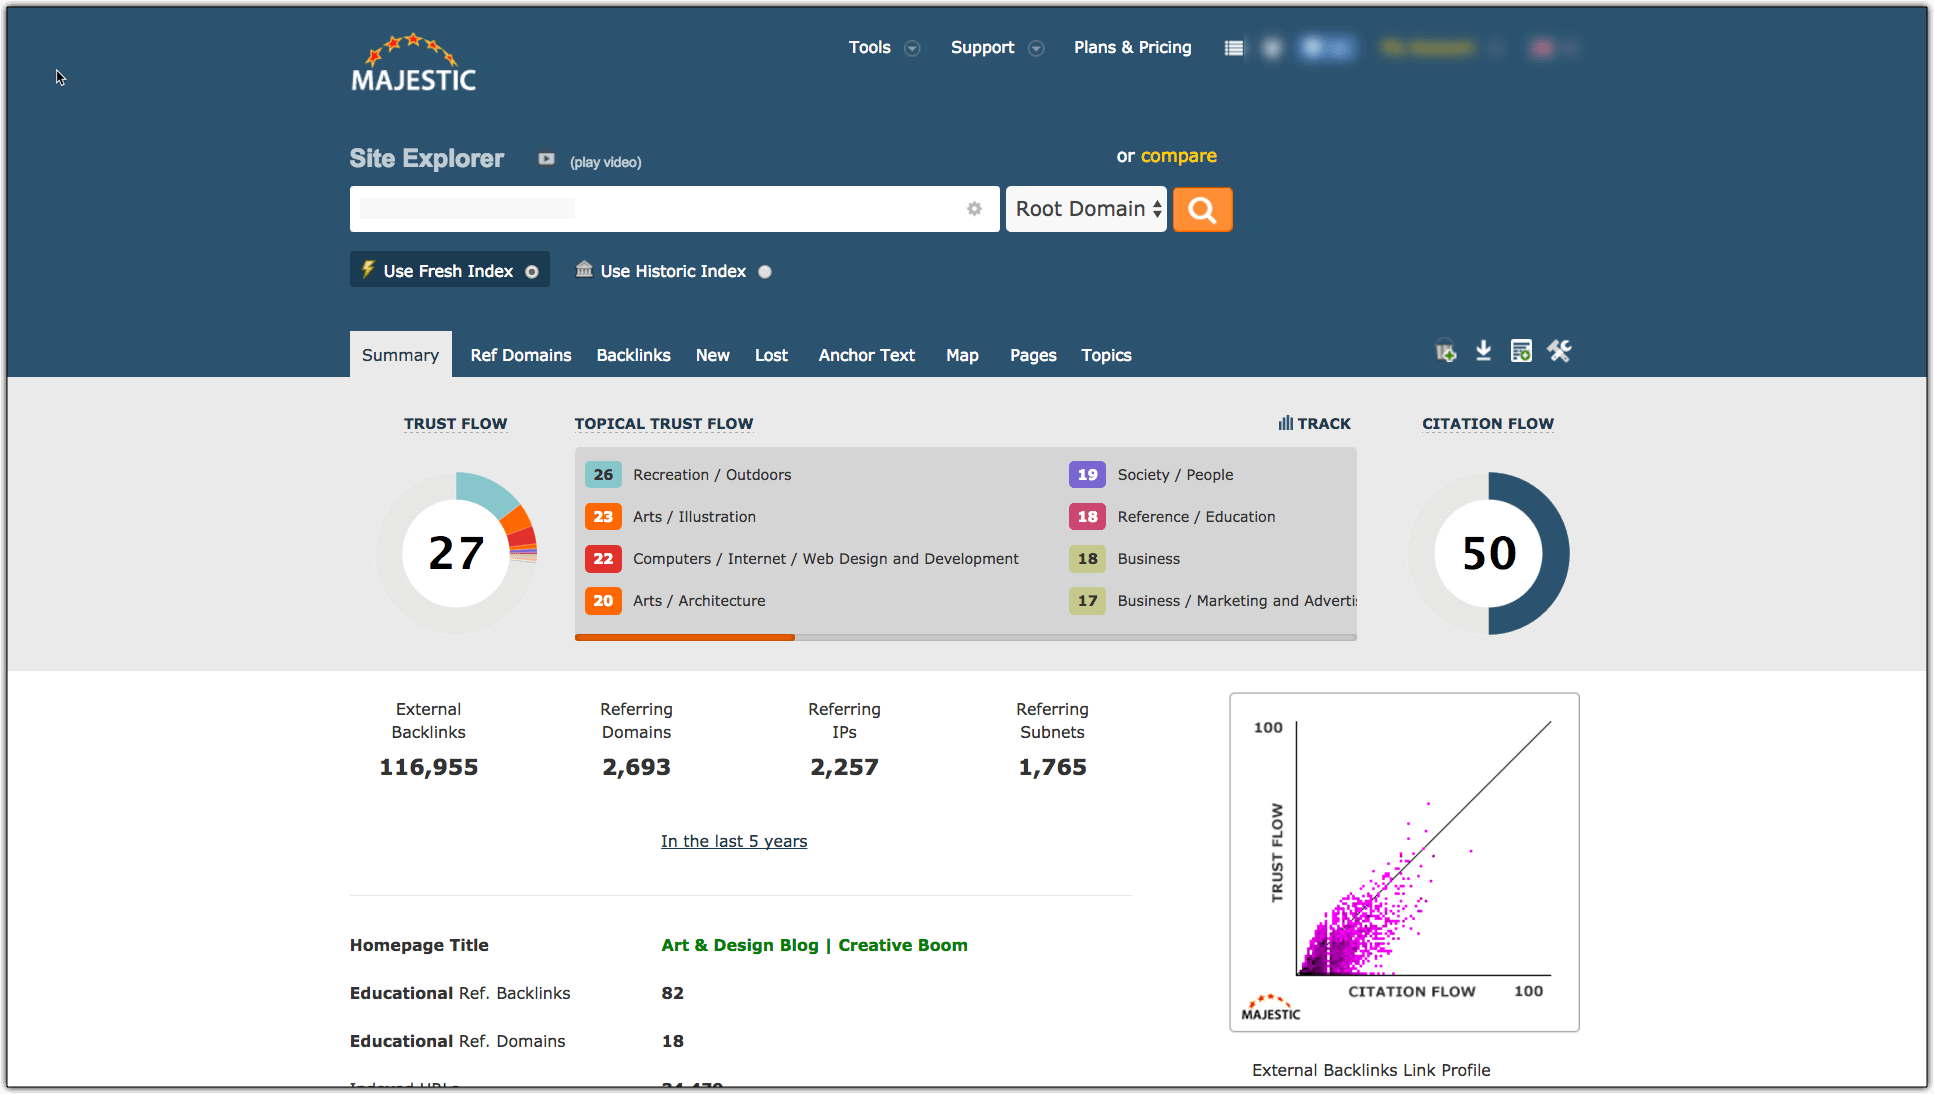
Task: Add domain to bucket icon
Action: [1445, 352]
